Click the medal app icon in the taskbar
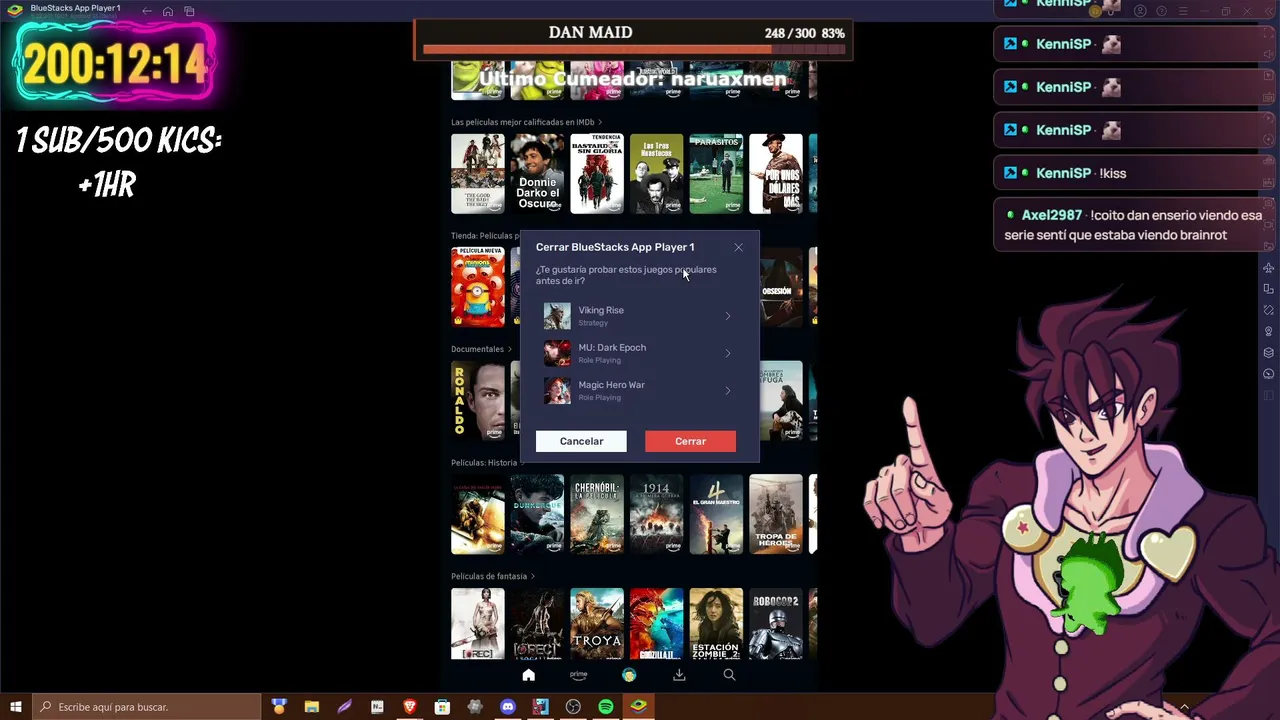Viewport: 1280px width, 720px height. pos(279,706)
